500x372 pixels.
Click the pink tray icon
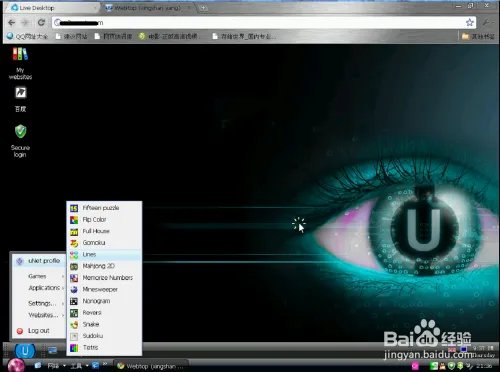(x=415, y=366)
